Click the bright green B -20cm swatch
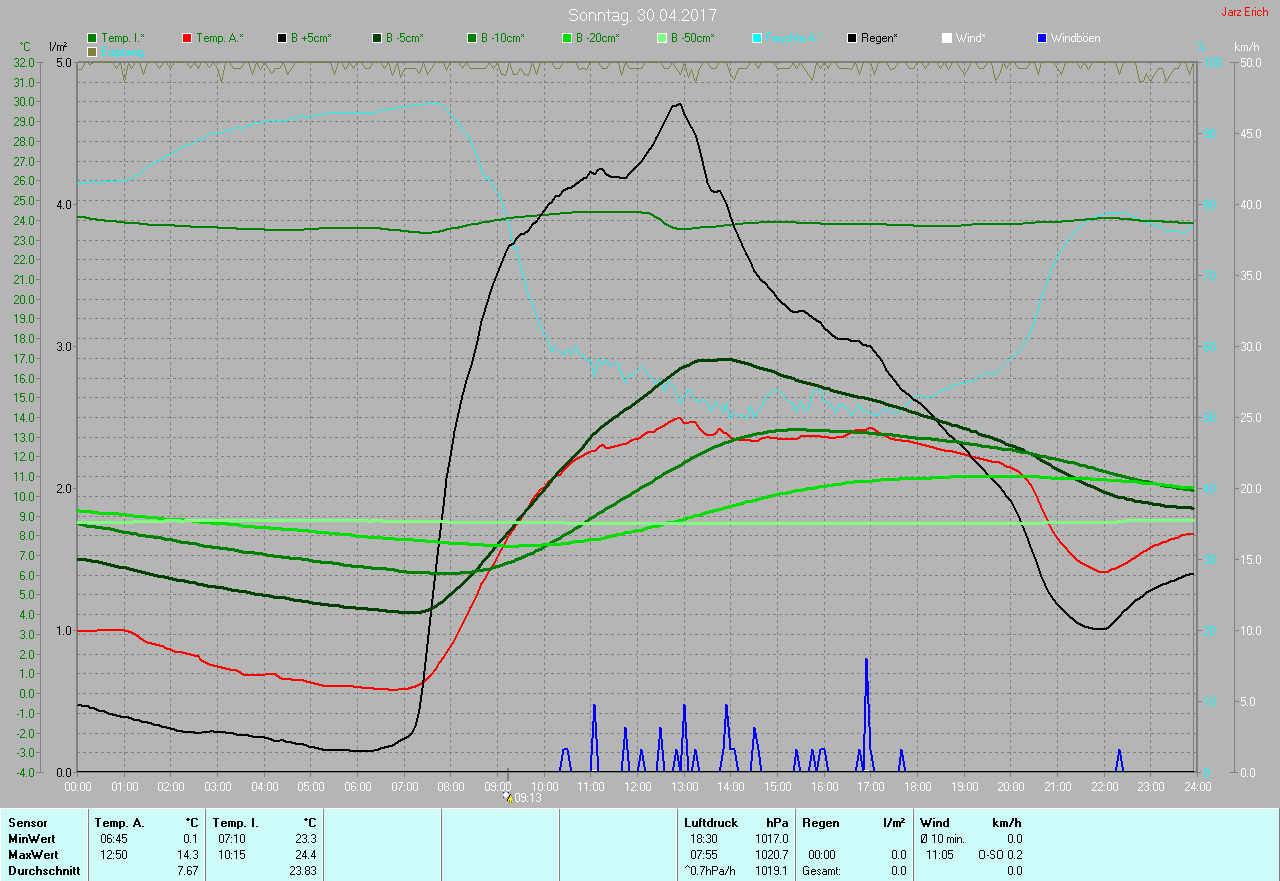This screenshot has height=881, width=1280. (x=567, y=38)
